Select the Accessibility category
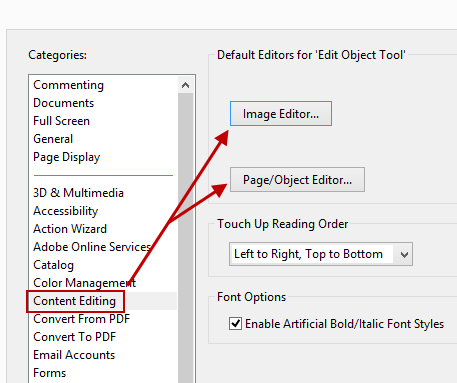 (x=66, y=211)
